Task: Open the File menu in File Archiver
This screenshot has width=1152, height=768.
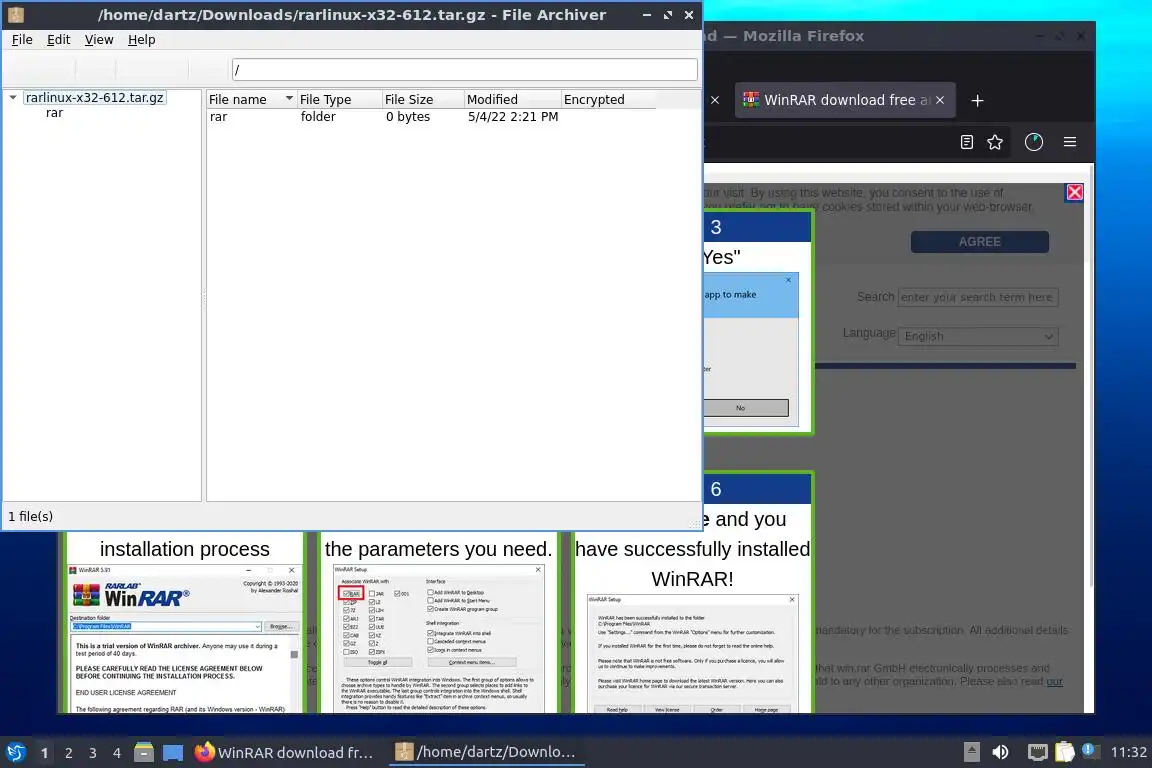Action: (22, 40)
